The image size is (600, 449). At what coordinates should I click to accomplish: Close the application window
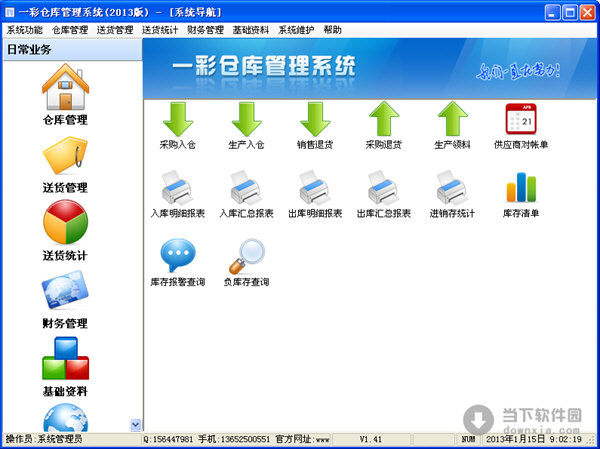click(x=587, y=13)
